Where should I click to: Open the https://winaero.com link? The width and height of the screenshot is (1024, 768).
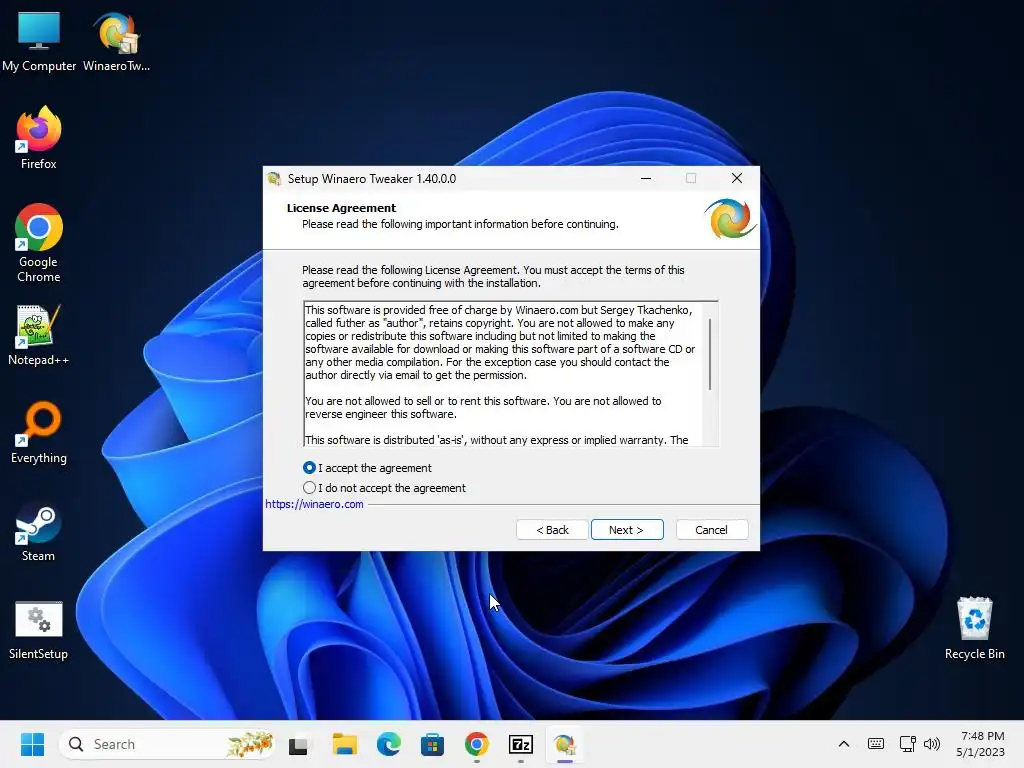coord(314,504)
